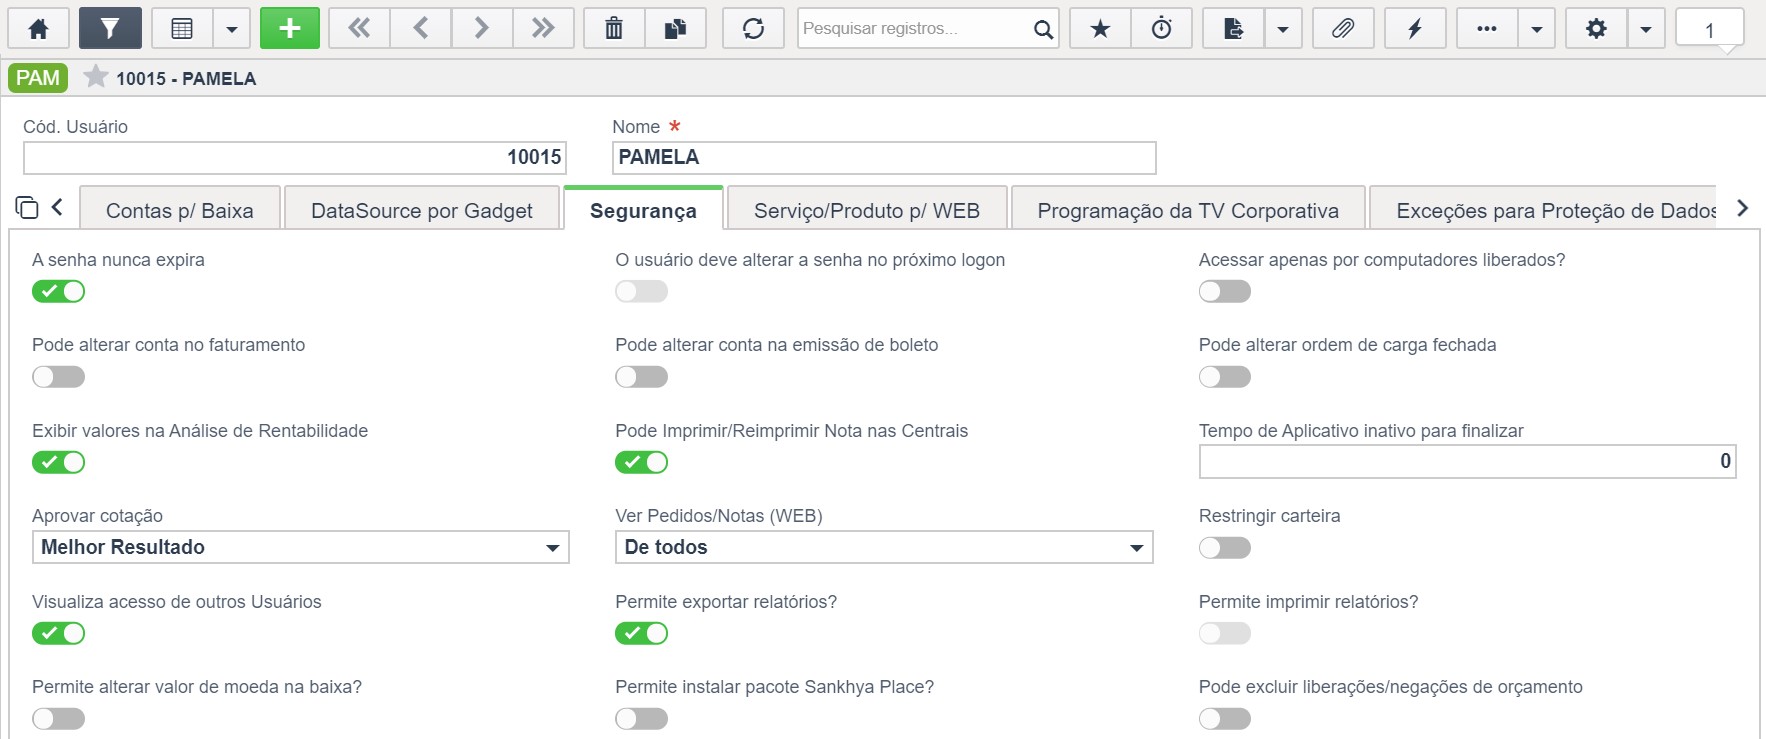The image size is (1766, 739).
Task: Enable 'Restringir carteira' toggle
Action: 1225,548
